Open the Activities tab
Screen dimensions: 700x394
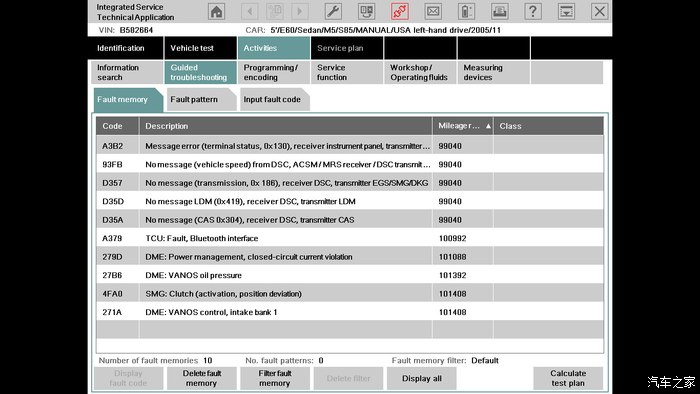[x=274, y=48]
